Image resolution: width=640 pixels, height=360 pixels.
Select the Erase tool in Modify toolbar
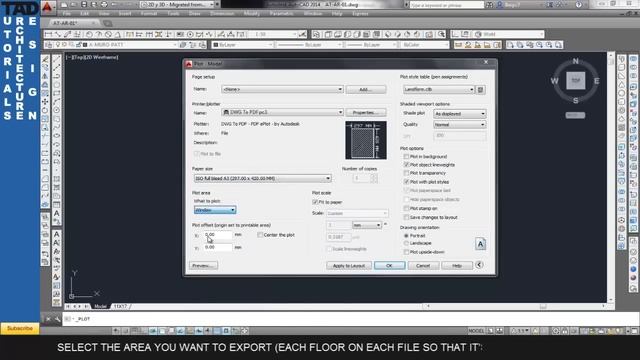(x=45, y=60)
